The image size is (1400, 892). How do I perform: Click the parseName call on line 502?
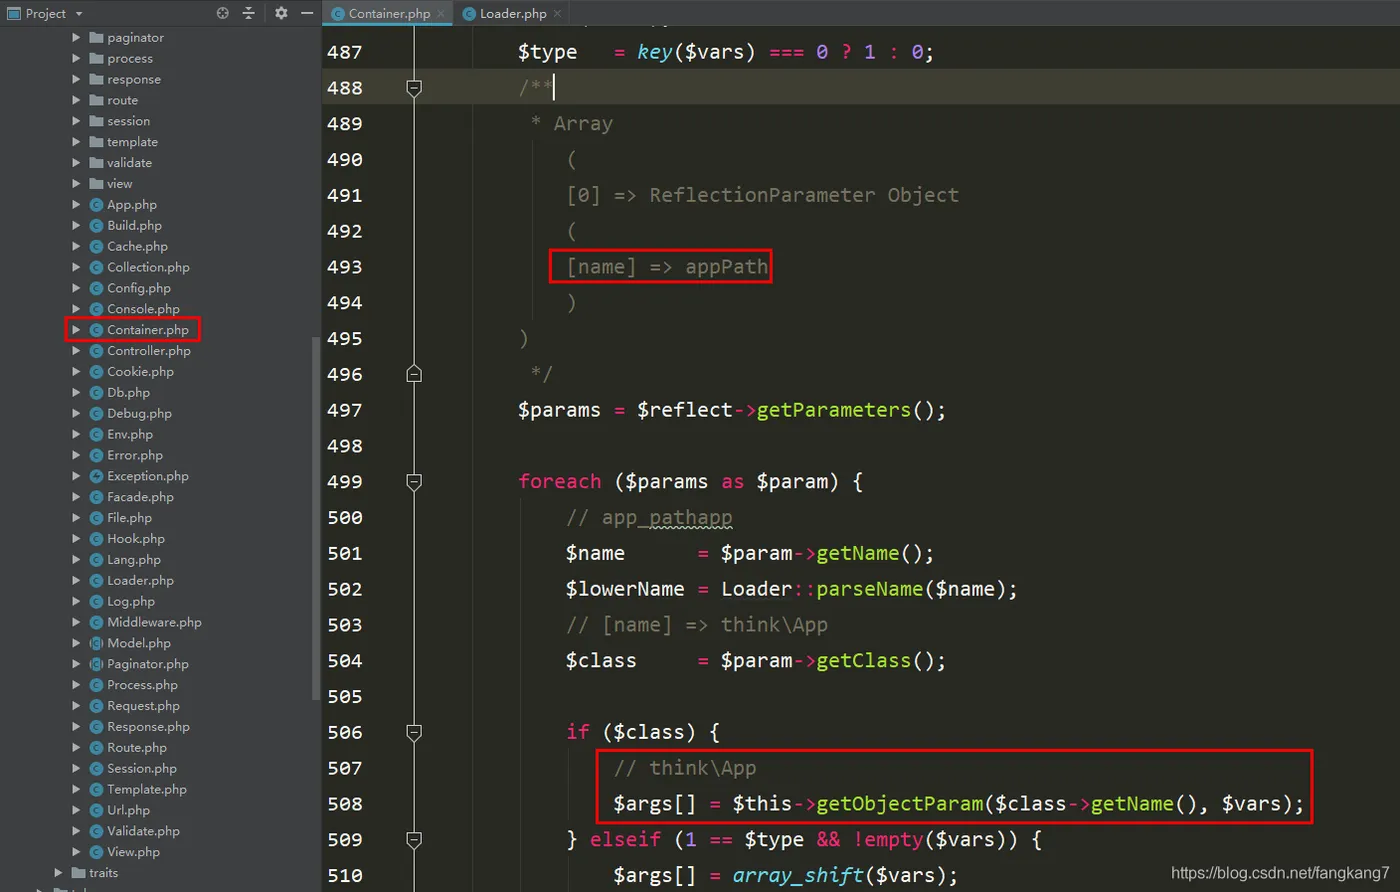[869, 589]
